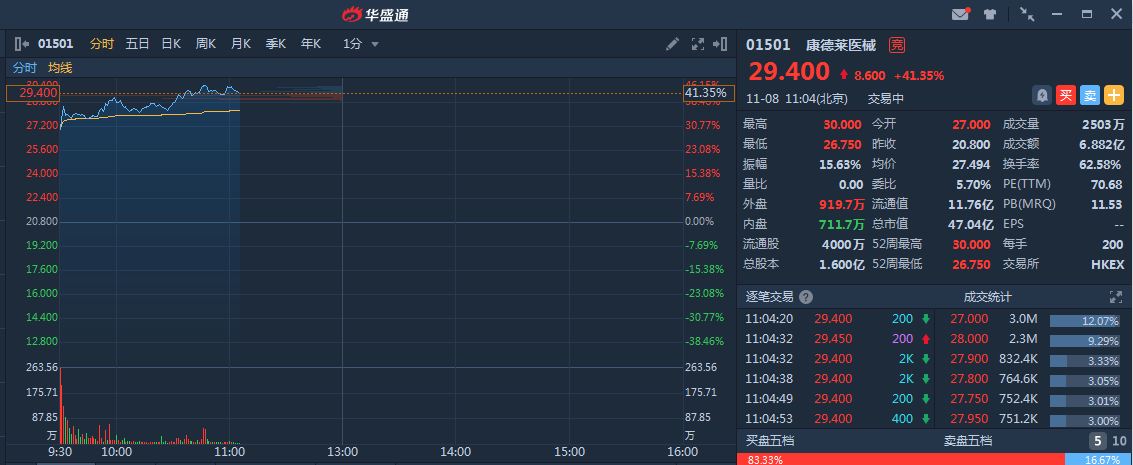
Task: Switch to the 五日 chart tab
Action: [x=137, y=44]
